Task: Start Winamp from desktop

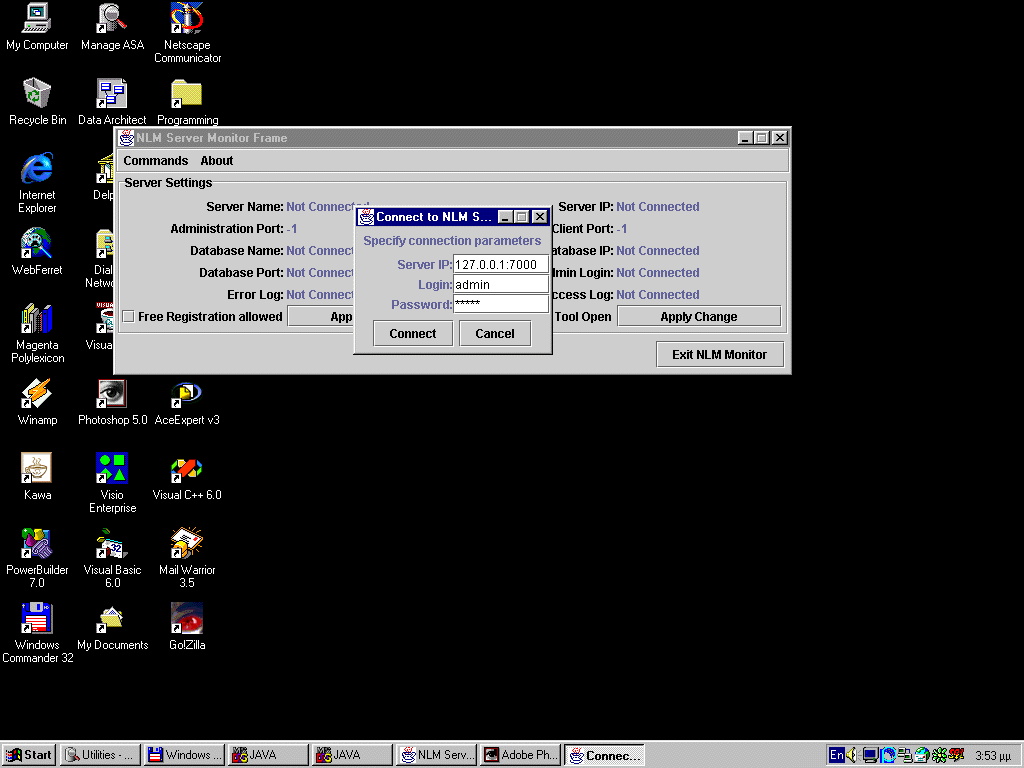Action: pos(37,402)
